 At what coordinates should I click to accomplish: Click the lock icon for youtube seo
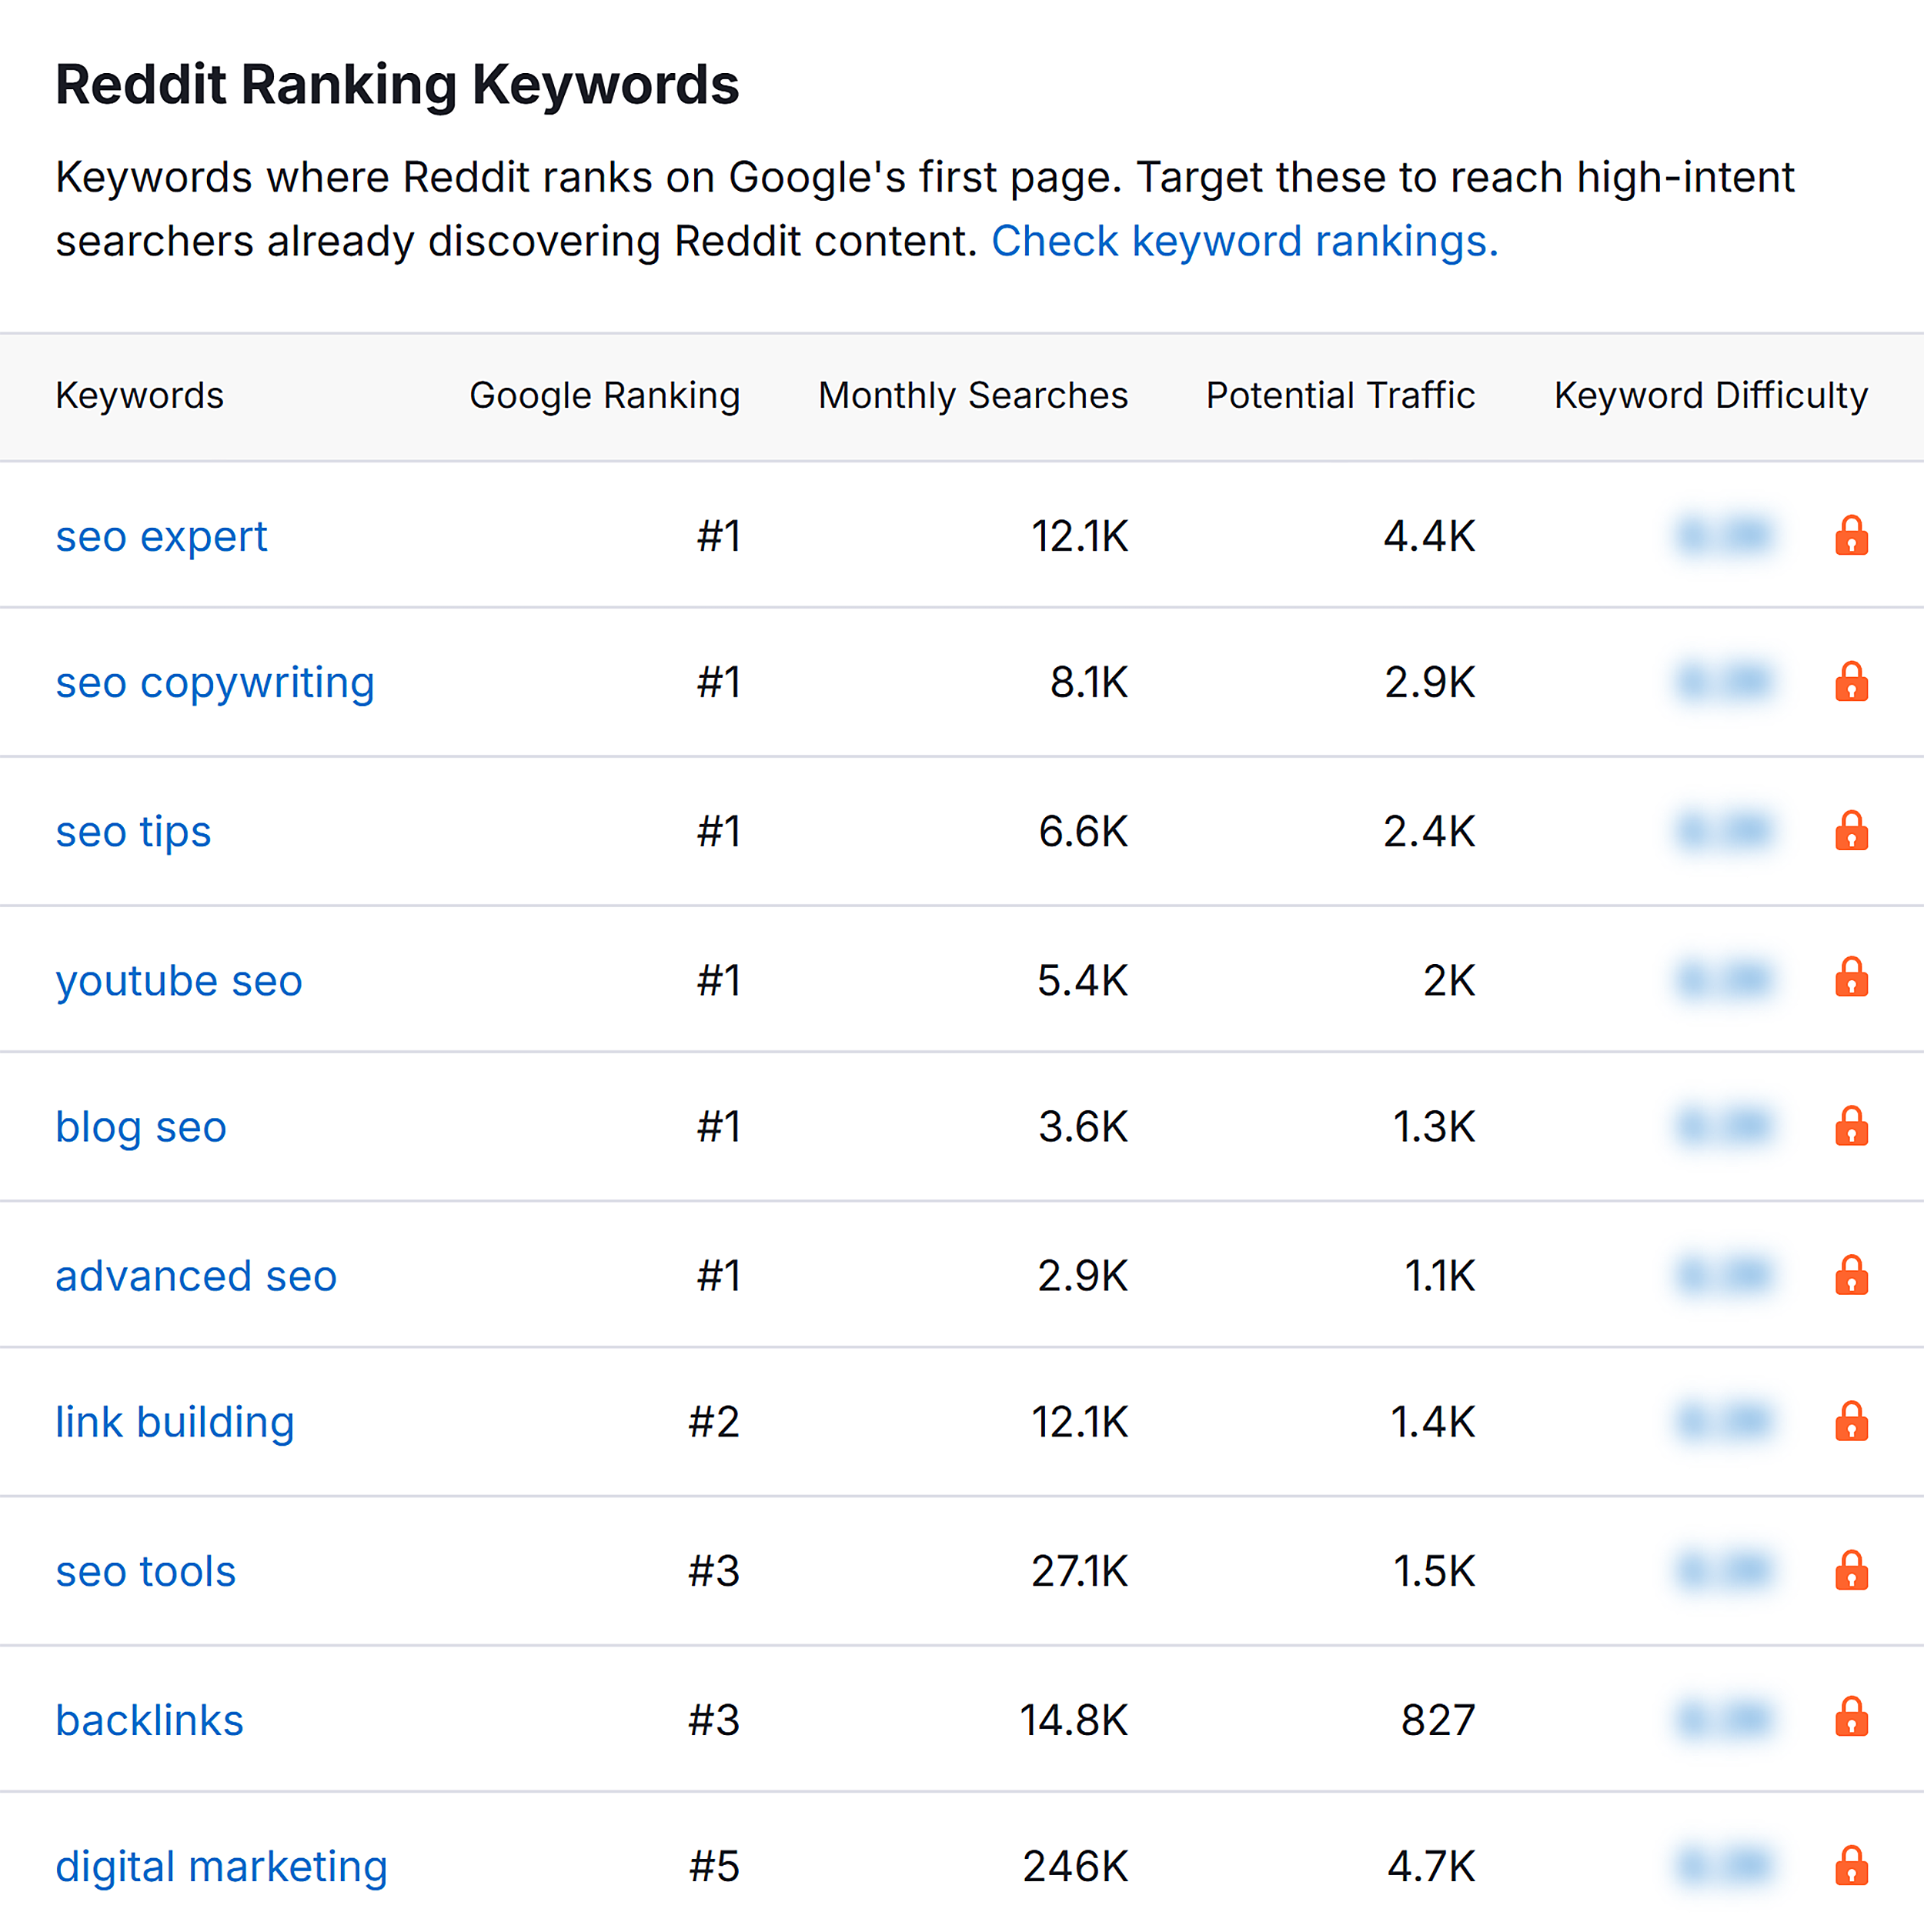pos(1852,979)
